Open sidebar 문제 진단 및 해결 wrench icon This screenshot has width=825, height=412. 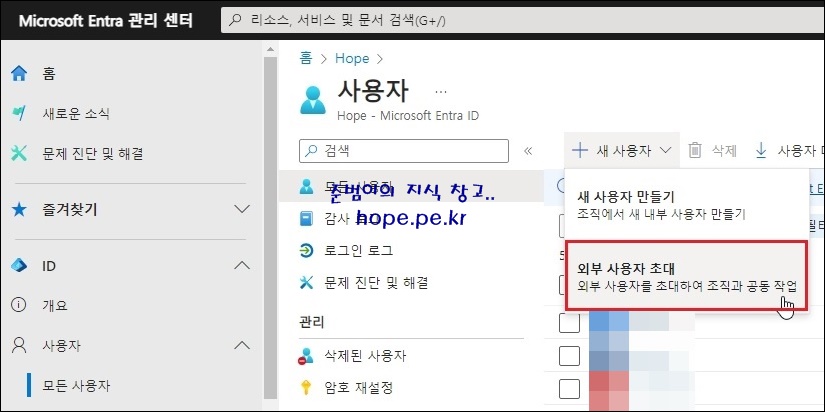click(18, 154)
